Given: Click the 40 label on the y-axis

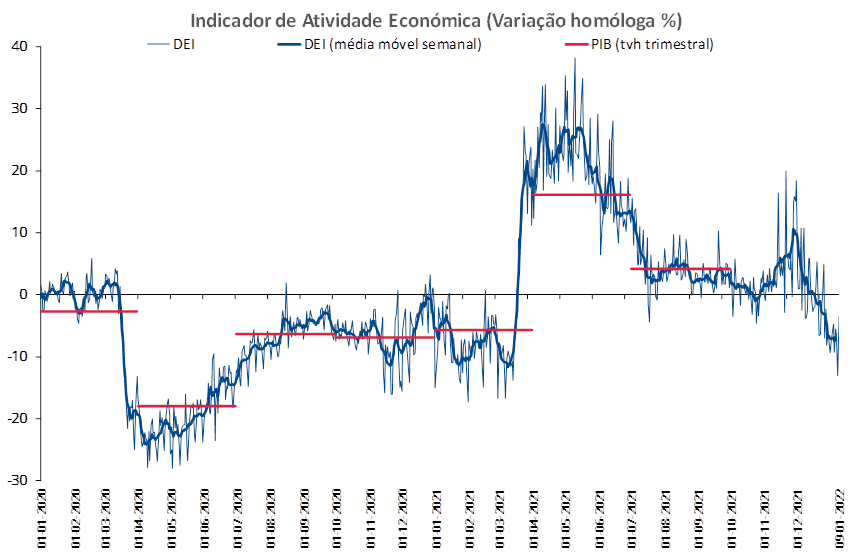Looking at the screenshot, I should [x=20, y=47].
